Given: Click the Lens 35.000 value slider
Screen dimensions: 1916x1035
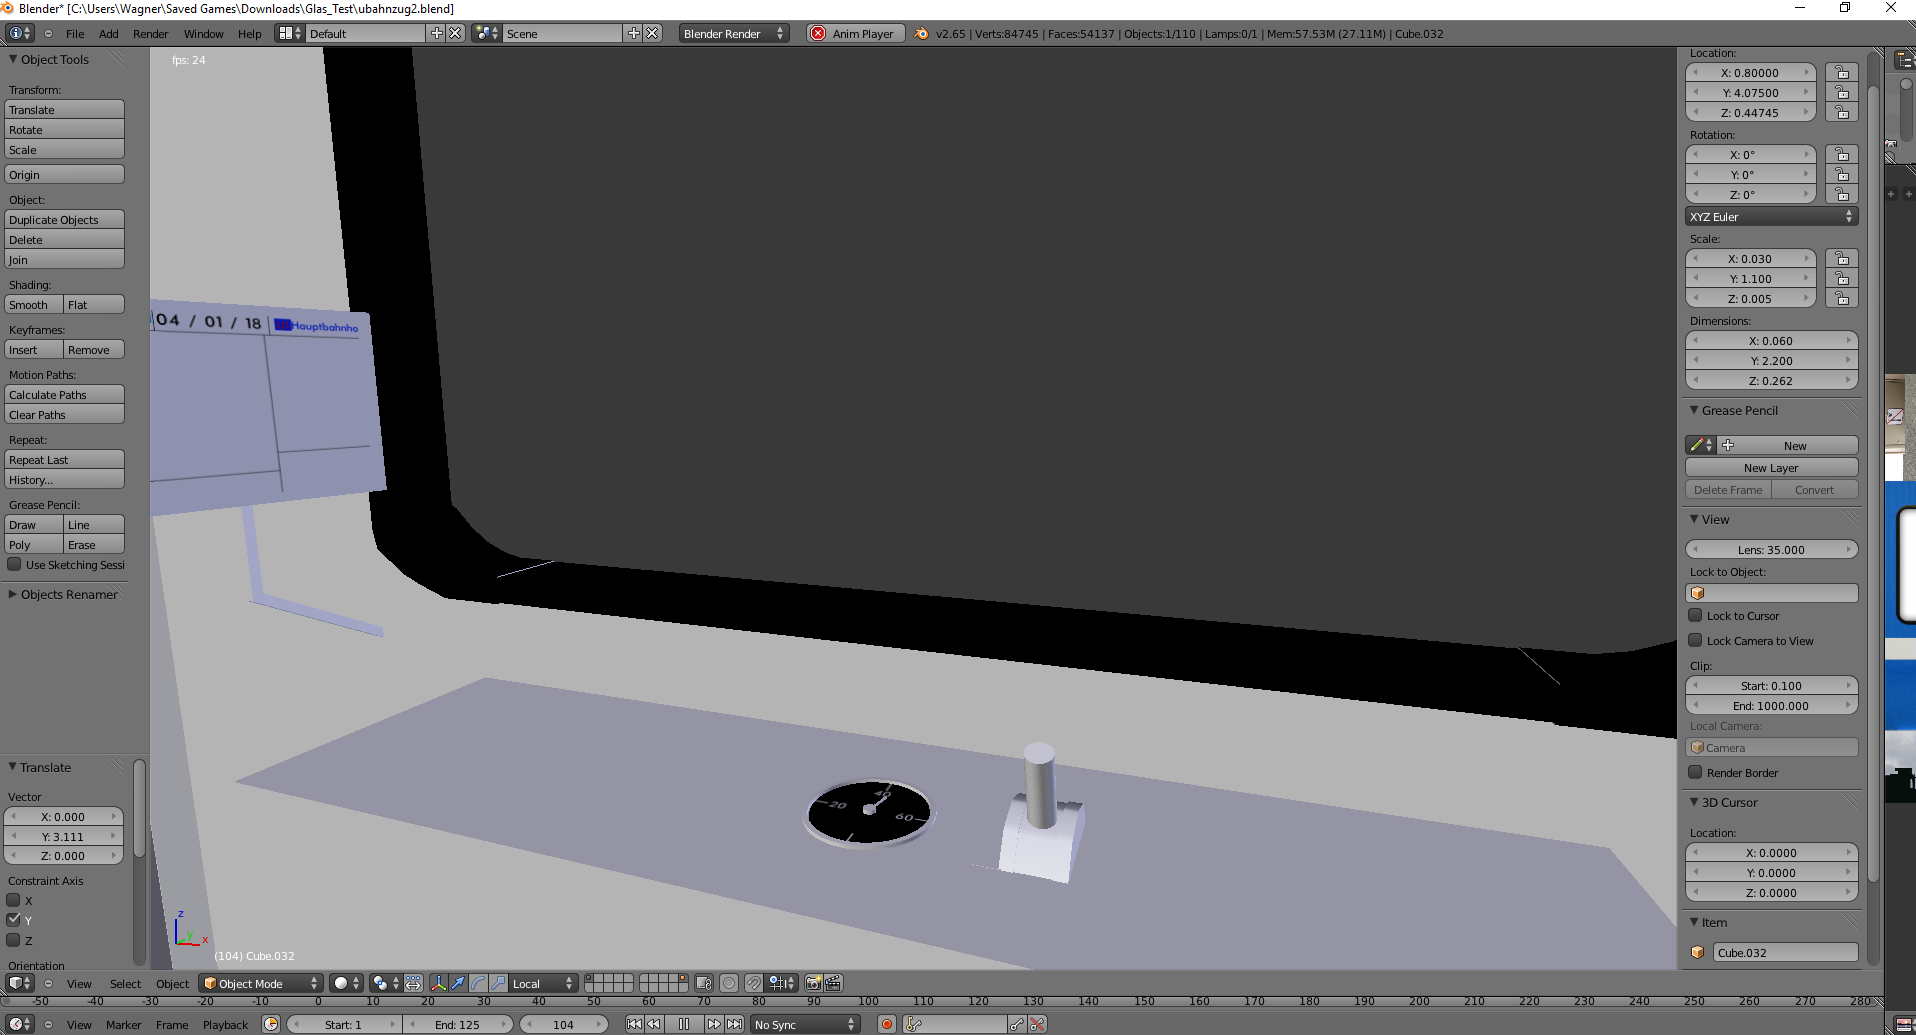Looking at the screenshot, I should coord(1771,550).
